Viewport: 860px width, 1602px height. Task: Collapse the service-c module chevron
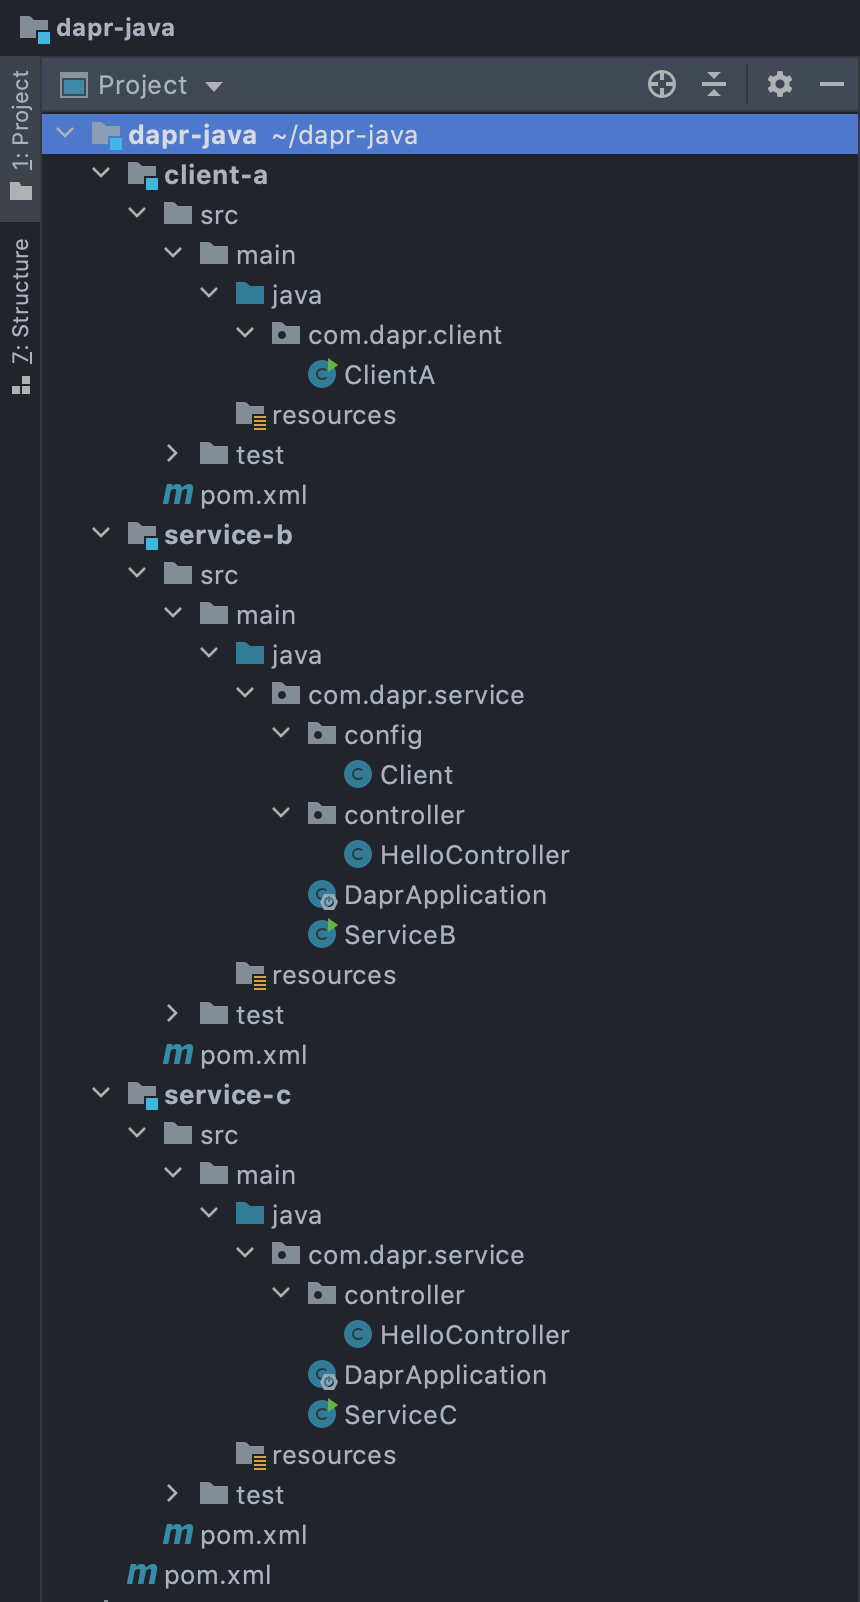pyautogui.click(x=101, y=1093)
